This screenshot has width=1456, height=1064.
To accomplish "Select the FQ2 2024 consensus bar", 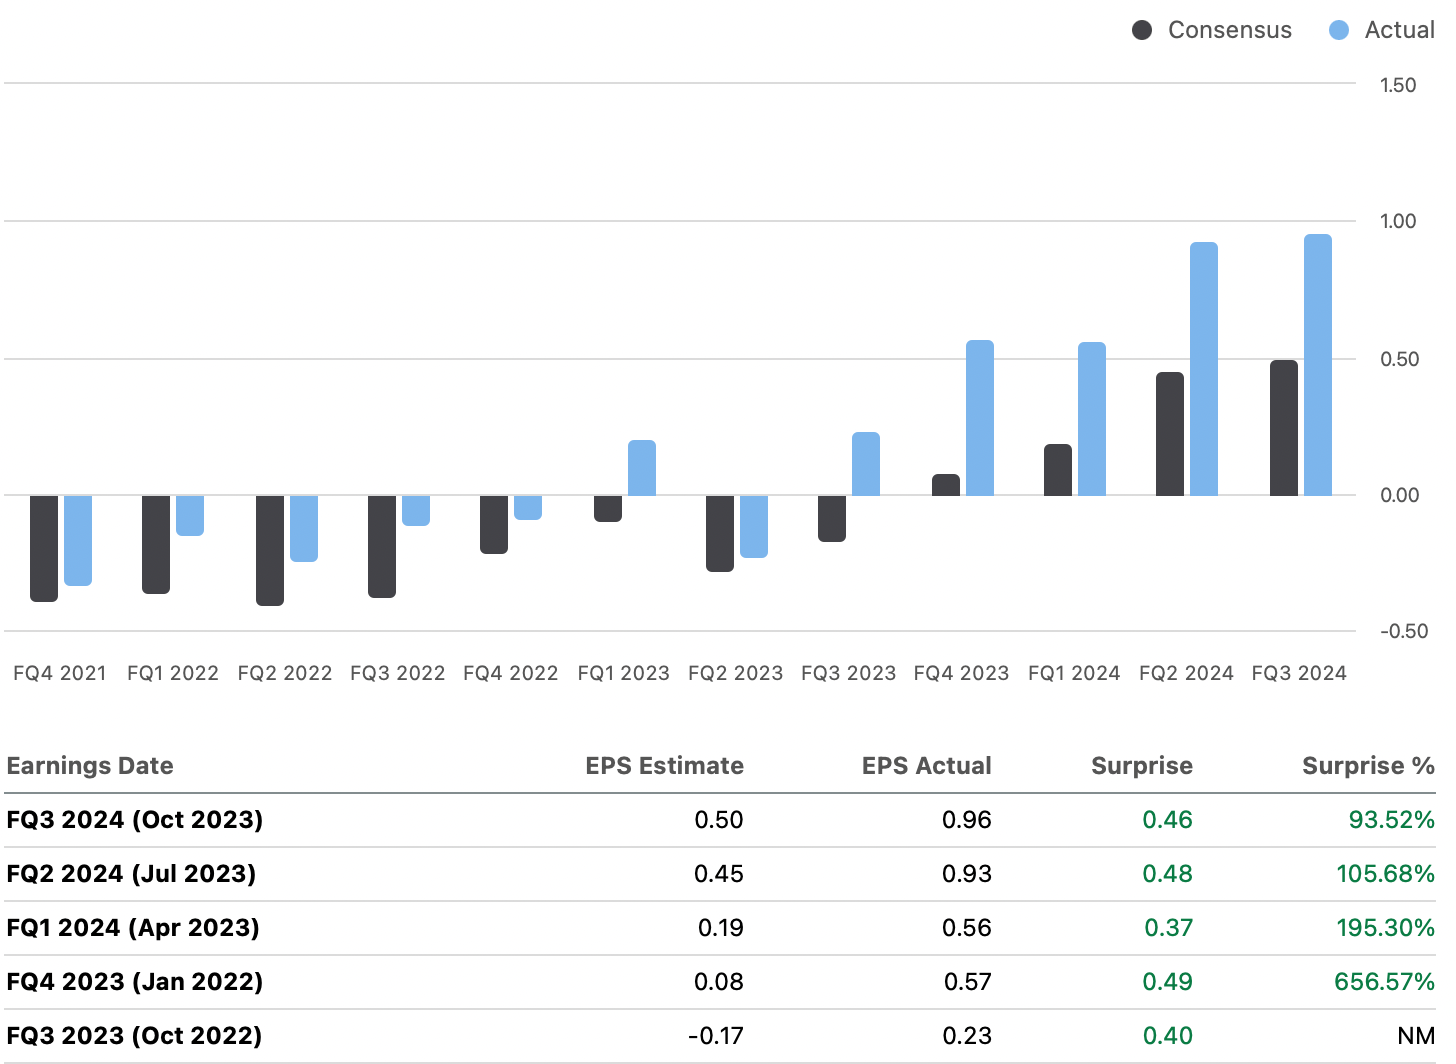I will coord(1168,430).
